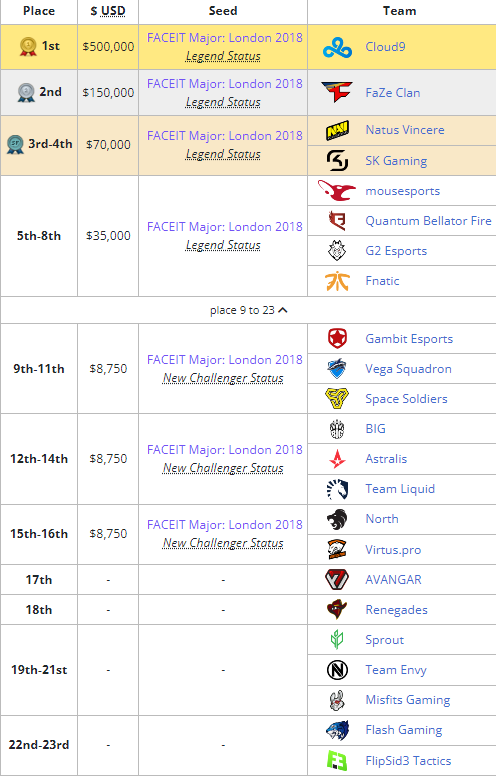This screenshot has width=496, height=778.
Task: Open FACEIT Major: London 2018 link in 1st row
Action: [225, 38]
